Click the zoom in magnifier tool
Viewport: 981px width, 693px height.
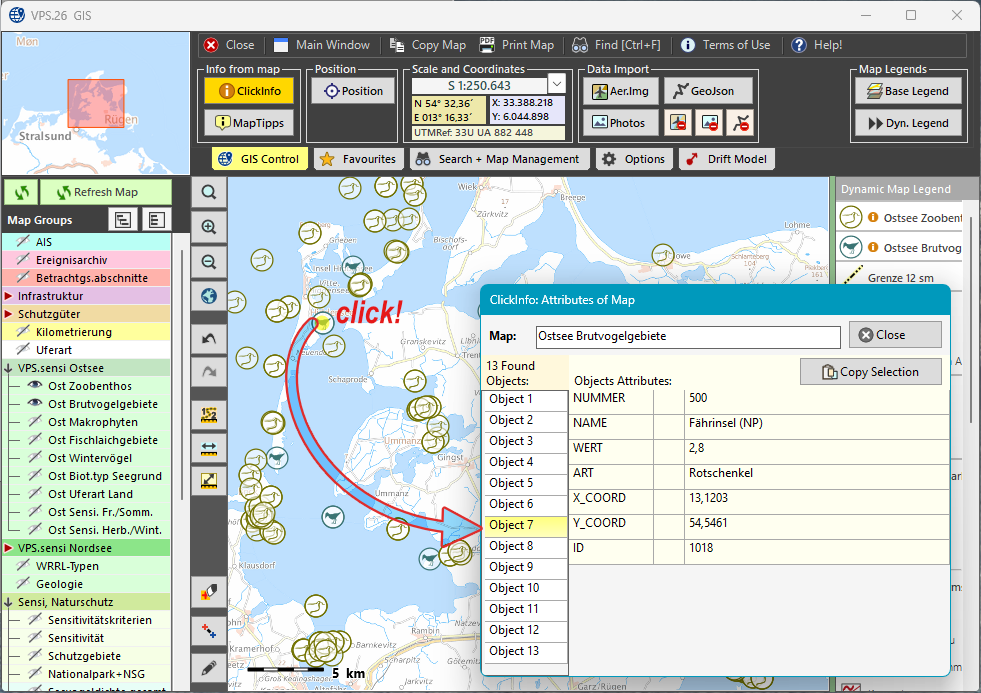209,227
